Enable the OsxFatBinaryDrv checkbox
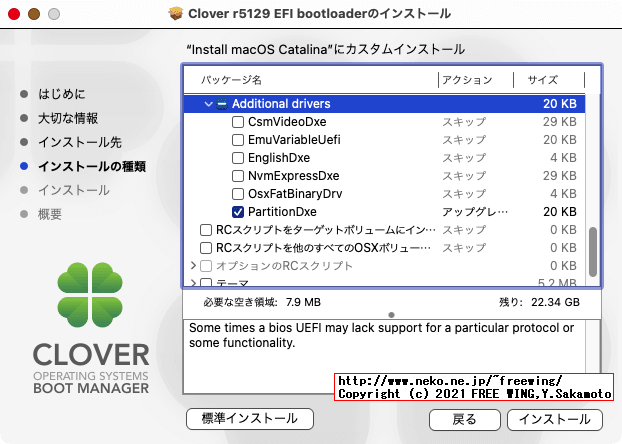Image resolution: width=622 pixels, height=444 pixels. coord(238,194)
